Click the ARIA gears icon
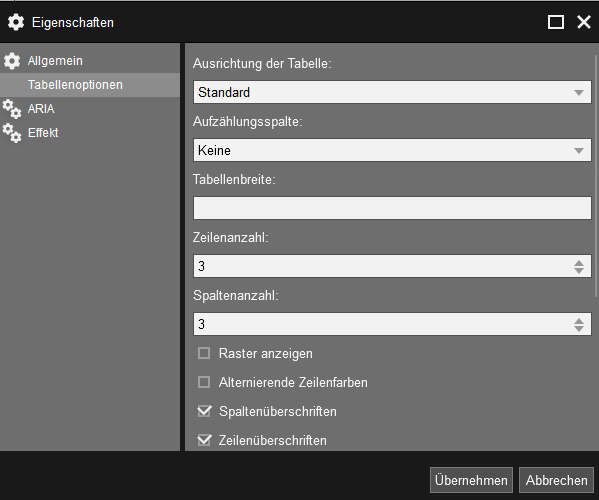This screenshot has width=599, height=500. coord(12,109)
